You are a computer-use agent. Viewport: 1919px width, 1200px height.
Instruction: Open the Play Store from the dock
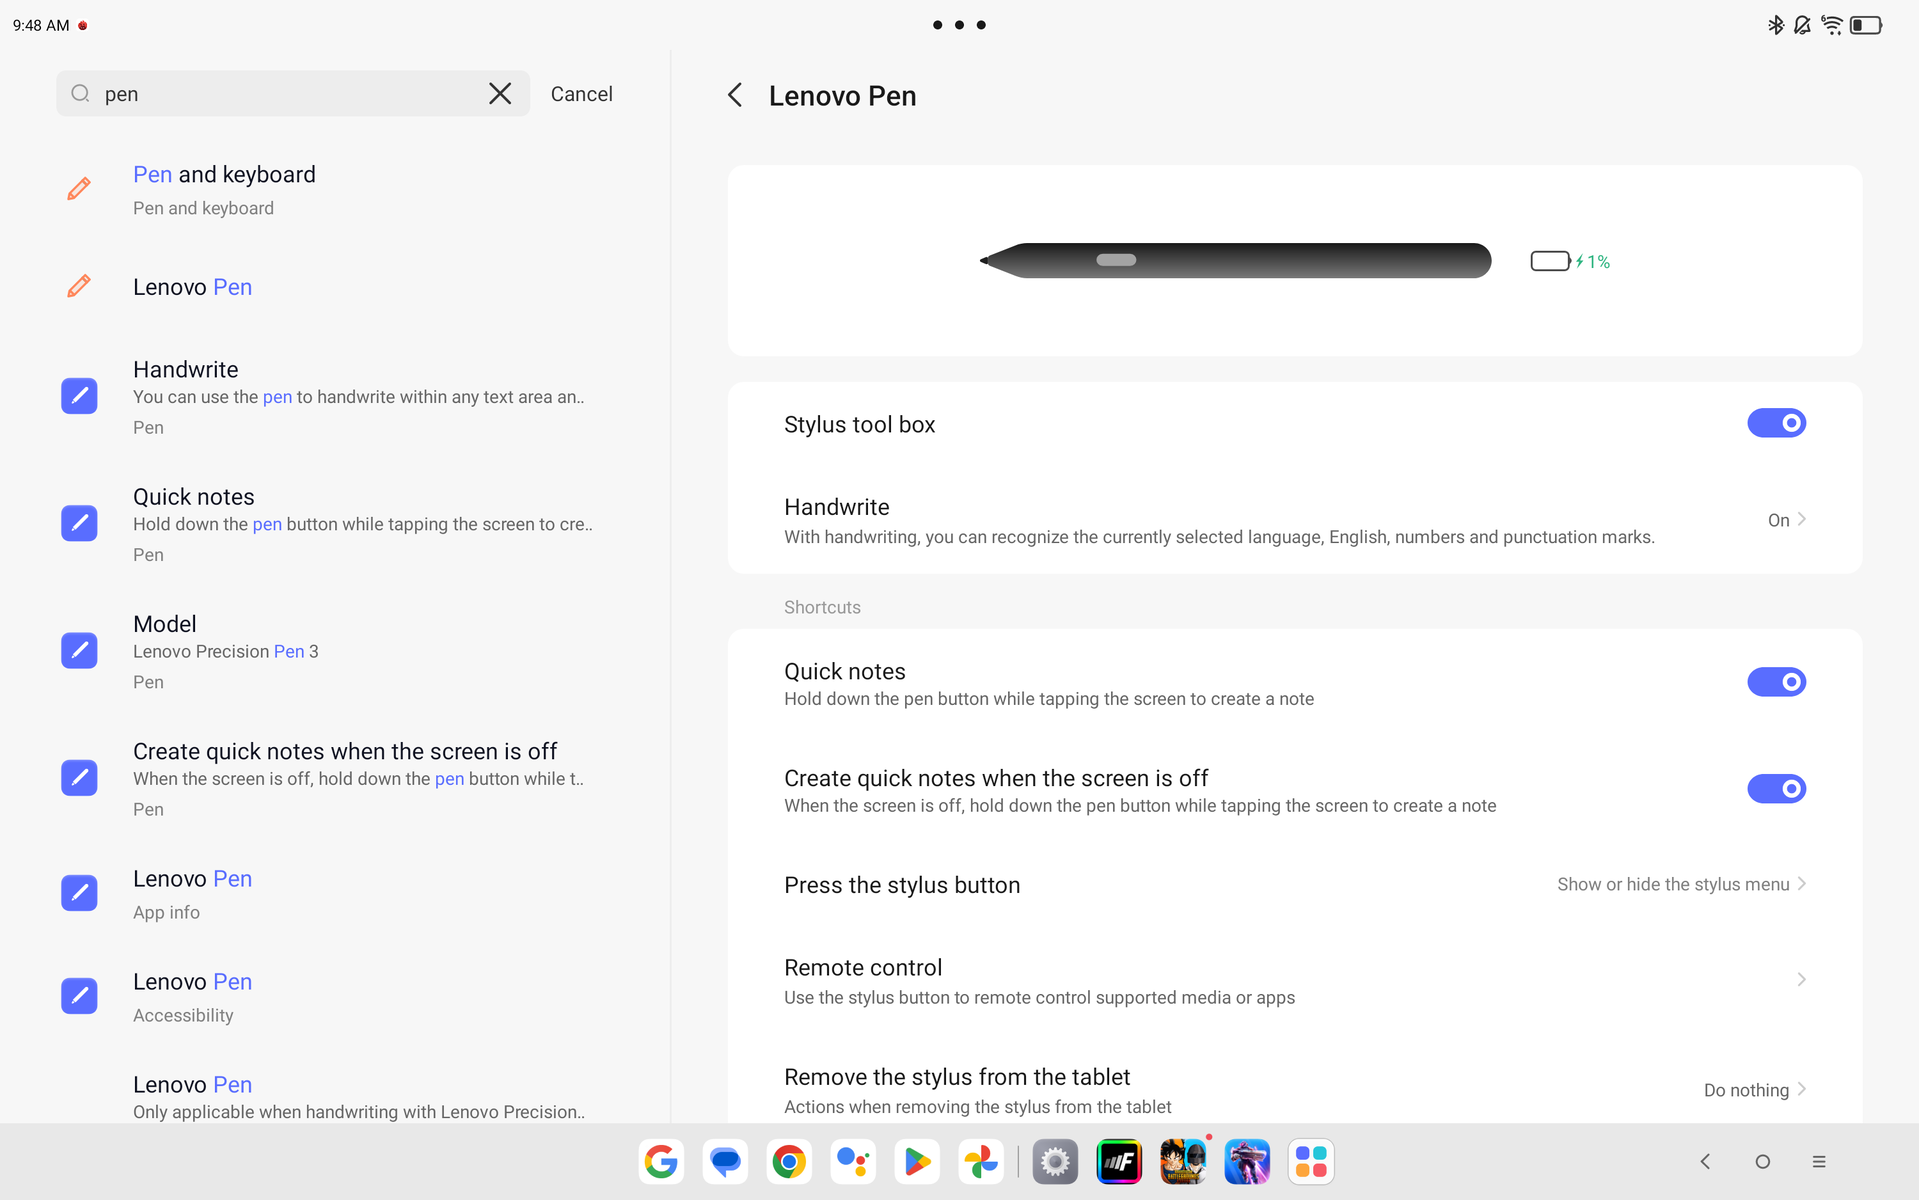(x=917, y=1162)
